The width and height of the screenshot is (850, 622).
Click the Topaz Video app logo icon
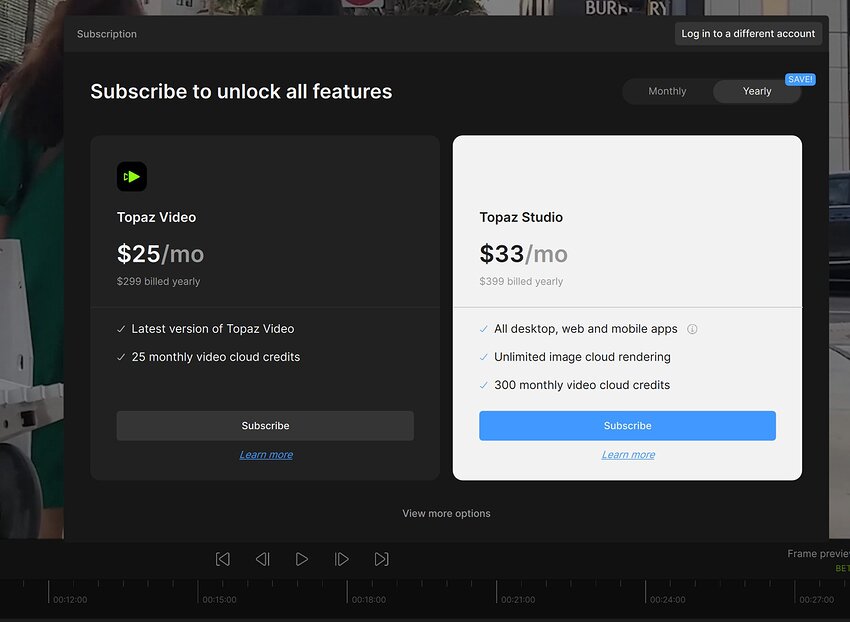132,176
